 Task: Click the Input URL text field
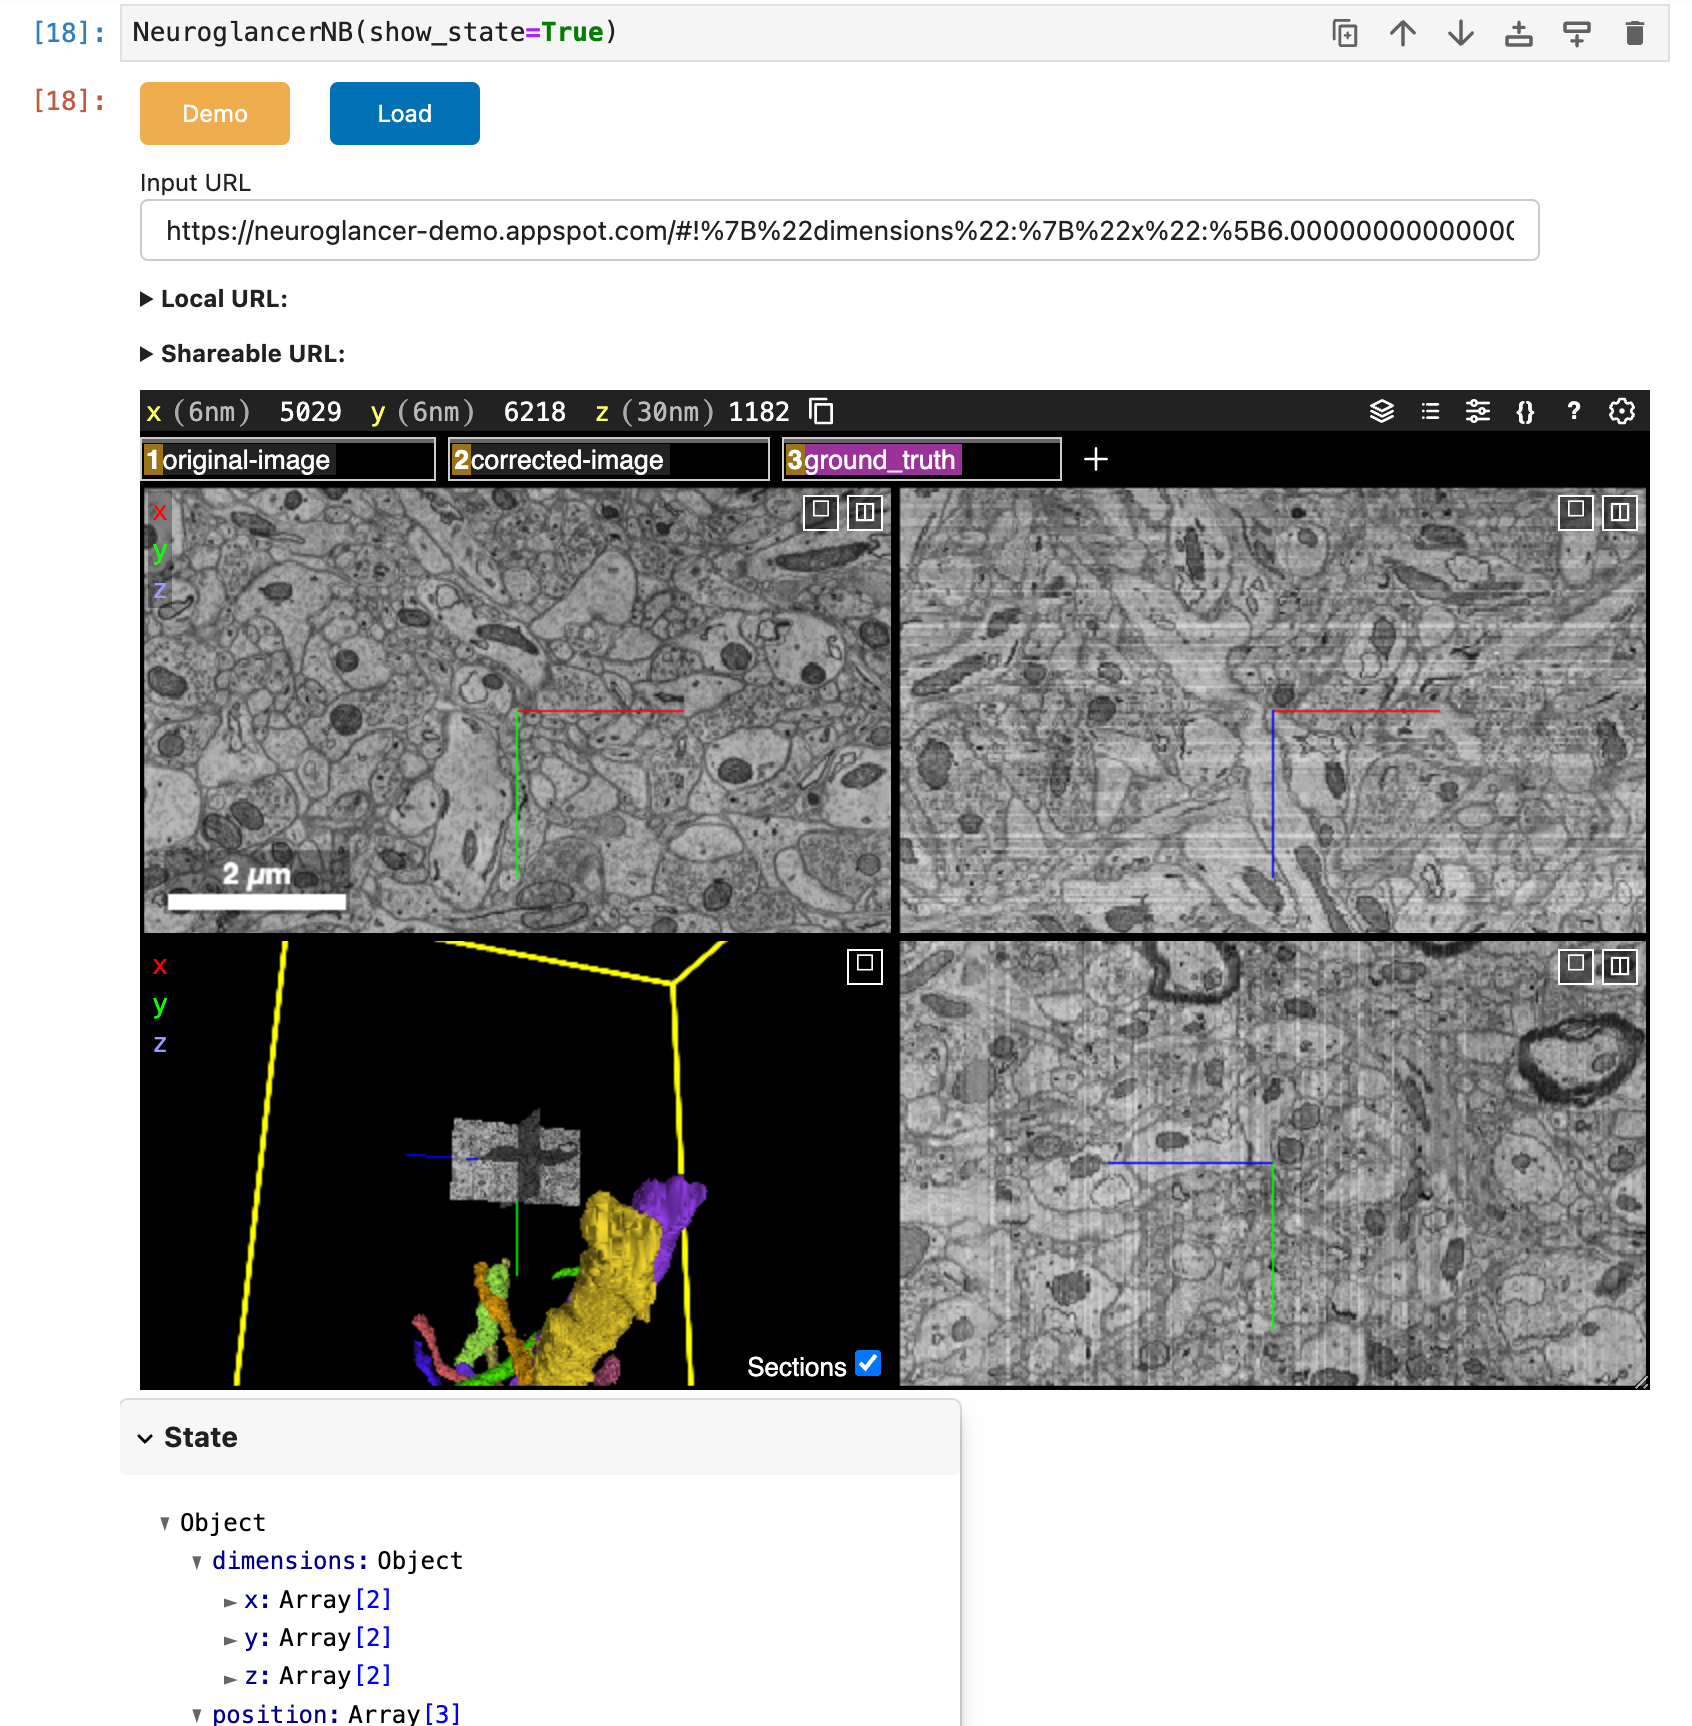tap(840, 231)
